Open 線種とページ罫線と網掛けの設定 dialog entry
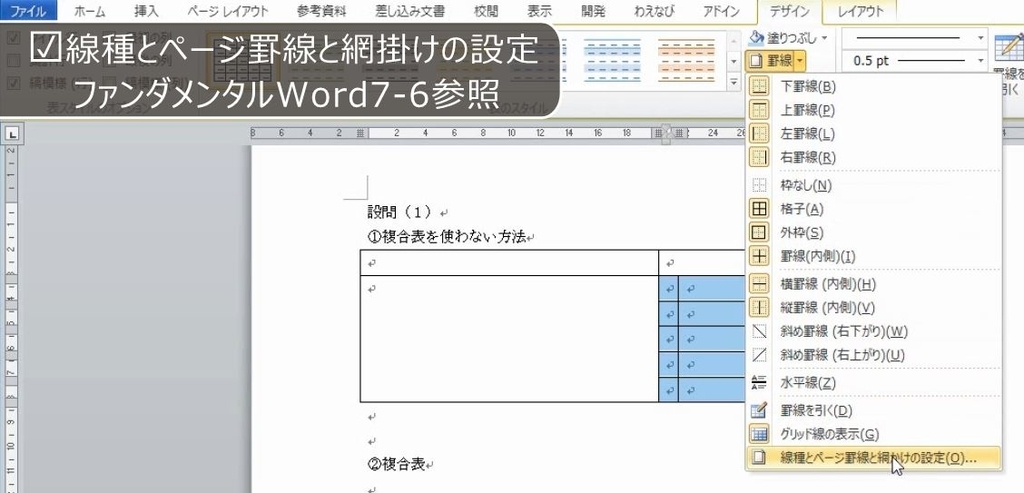The width and height of the screenshot is (1024, 493). [x=873, y=458]
